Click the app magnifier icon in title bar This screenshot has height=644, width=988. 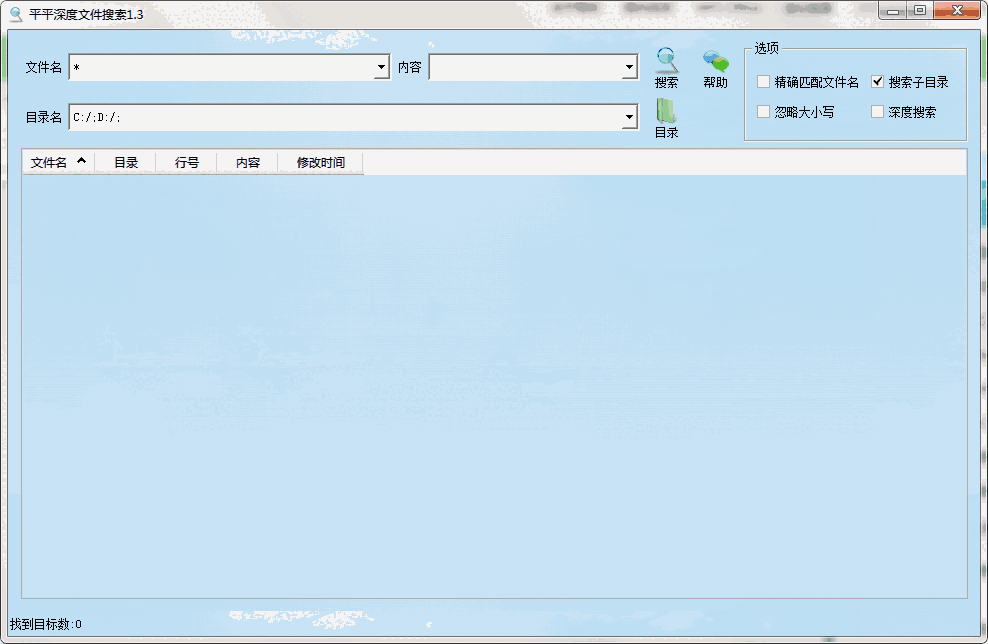(x=16, y=14)
